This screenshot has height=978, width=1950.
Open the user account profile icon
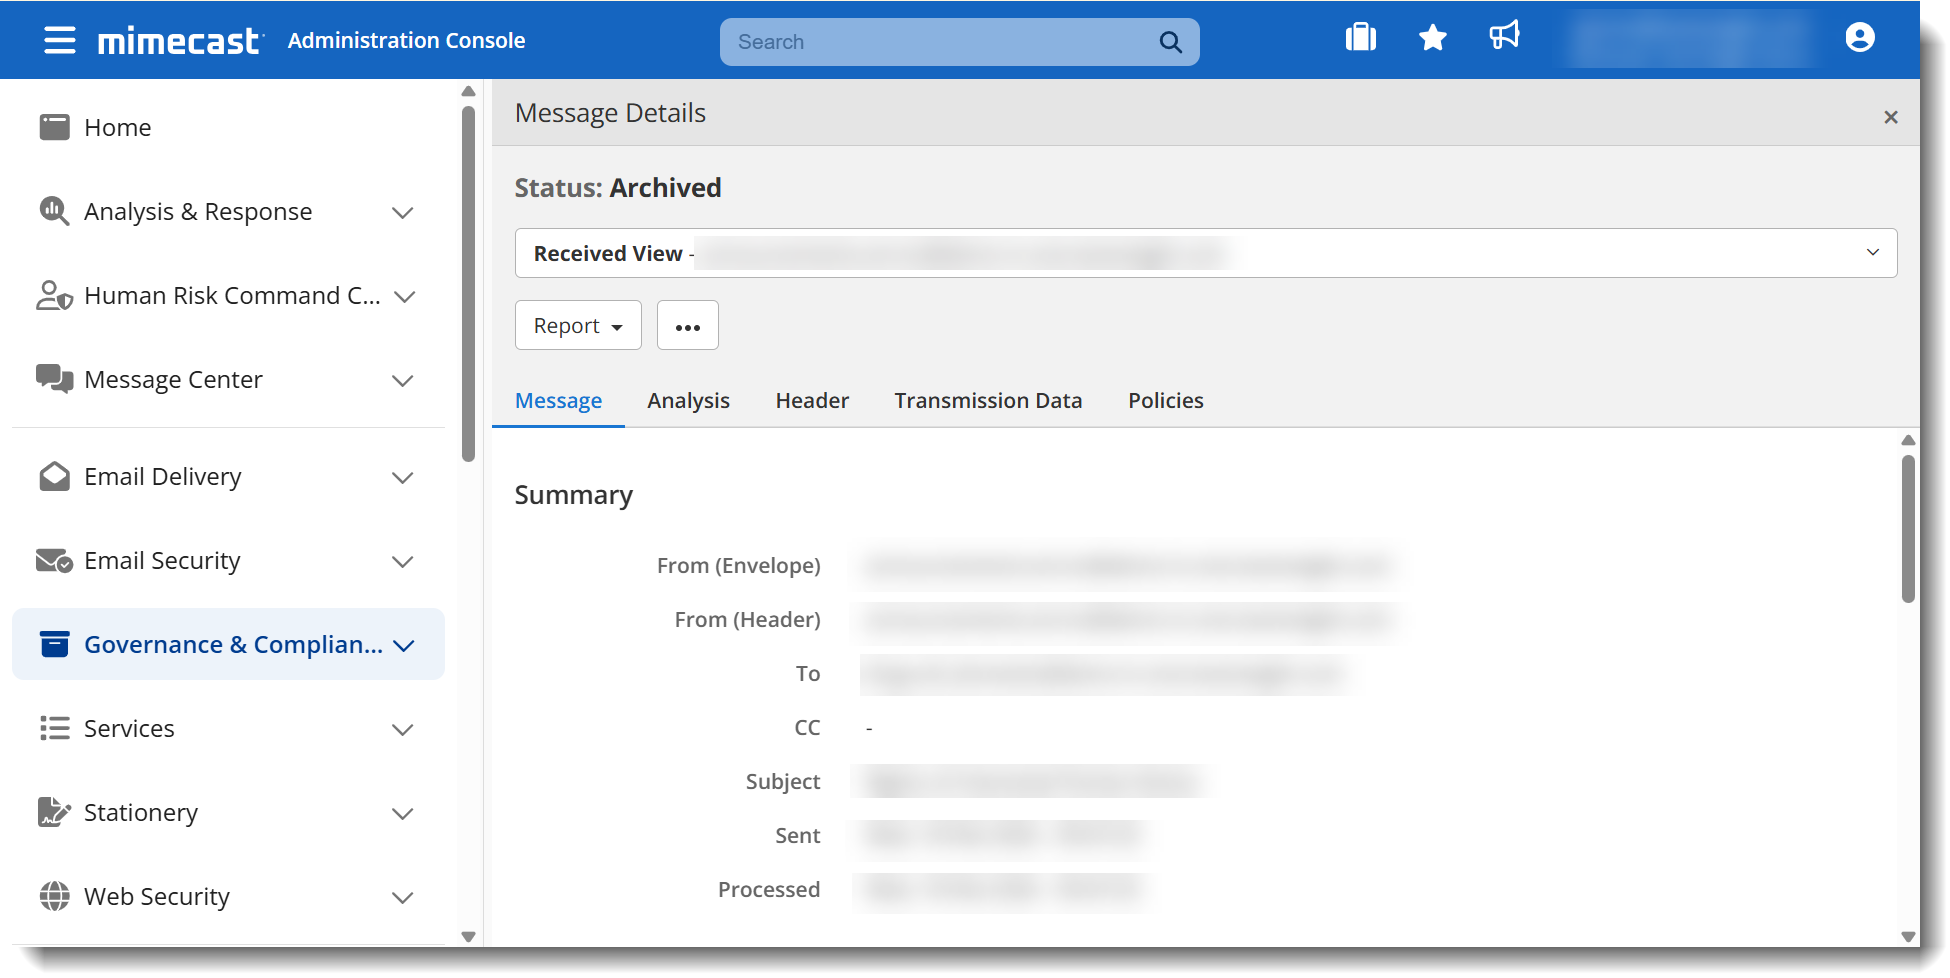click(x=1859, y=38)
